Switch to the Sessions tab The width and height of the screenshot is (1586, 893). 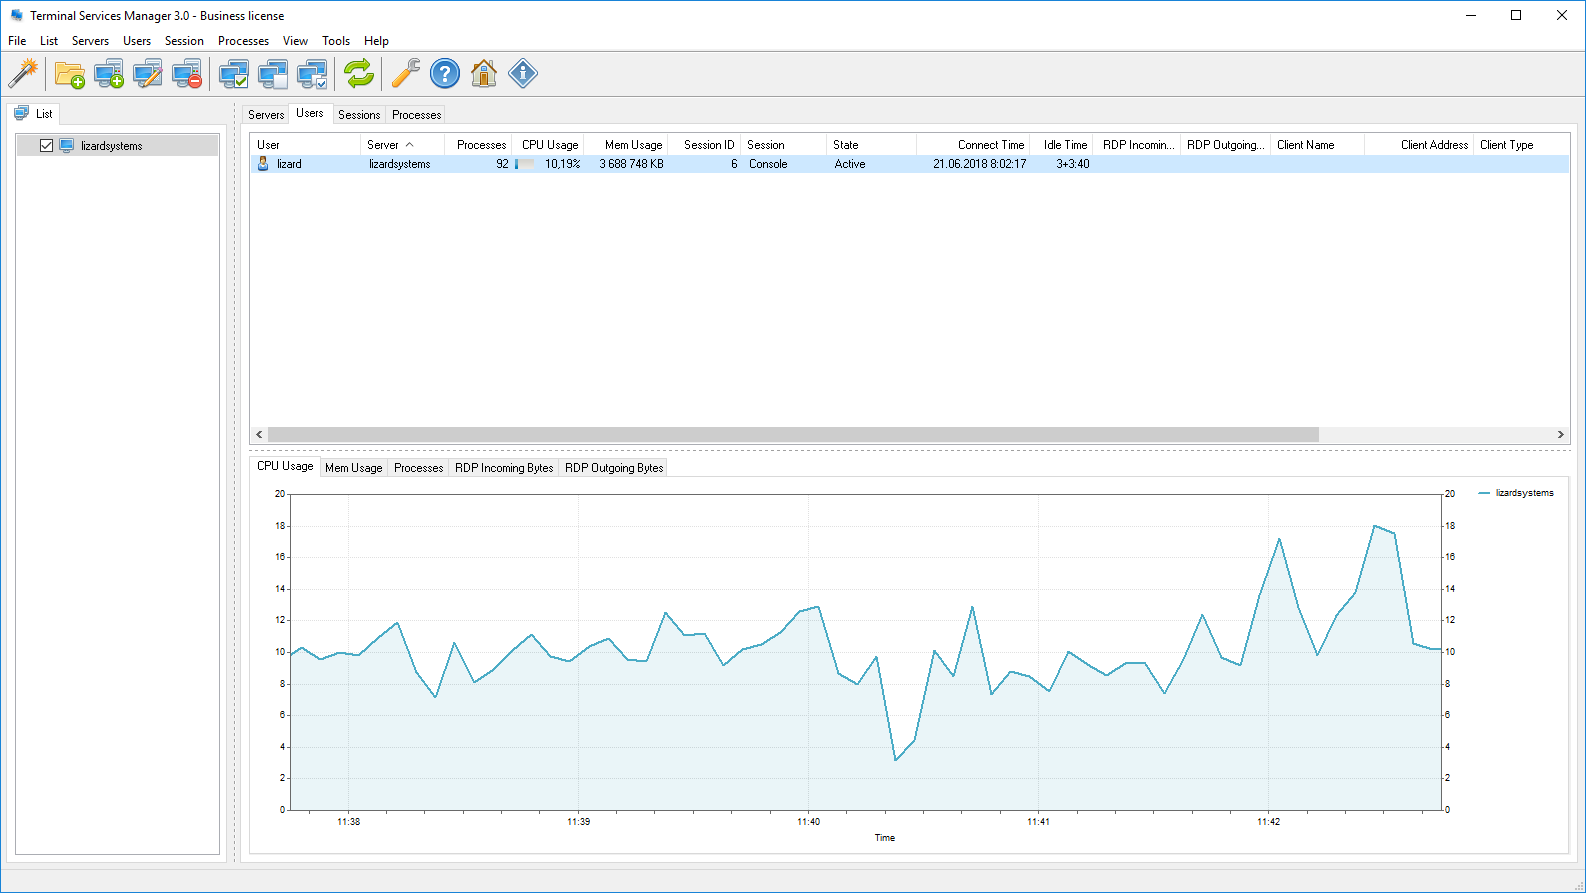[359, 115]
